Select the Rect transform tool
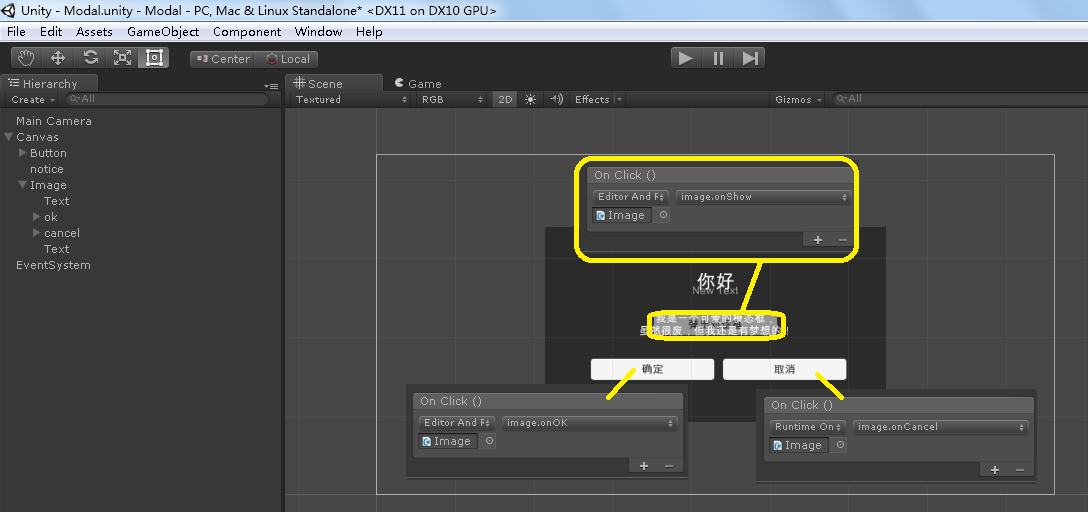The height and width of the screenshot is (512, 1088). tap(153, 58)
